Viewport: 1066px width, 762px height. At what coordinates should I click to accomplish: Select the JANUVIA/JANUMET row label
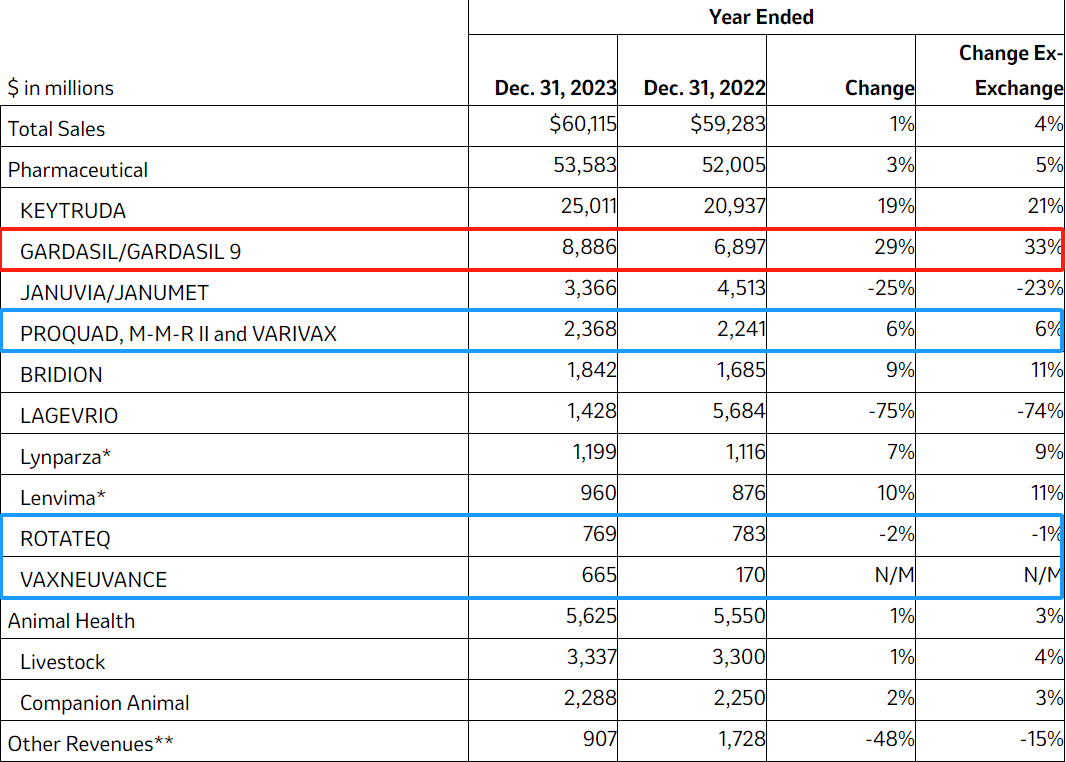coord(114,293)
